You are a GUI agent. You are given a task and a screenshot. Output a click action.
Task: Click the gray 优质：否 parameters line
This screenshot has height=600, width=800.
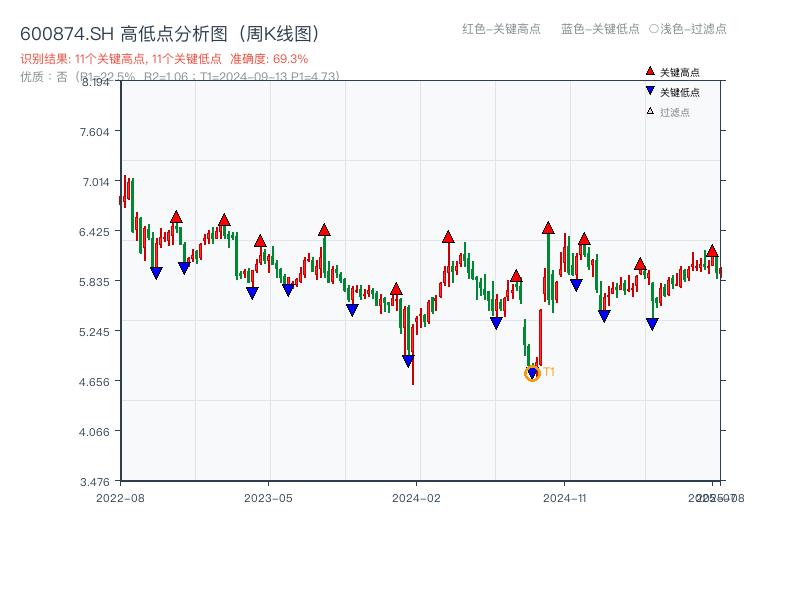[x=180, y=77]
